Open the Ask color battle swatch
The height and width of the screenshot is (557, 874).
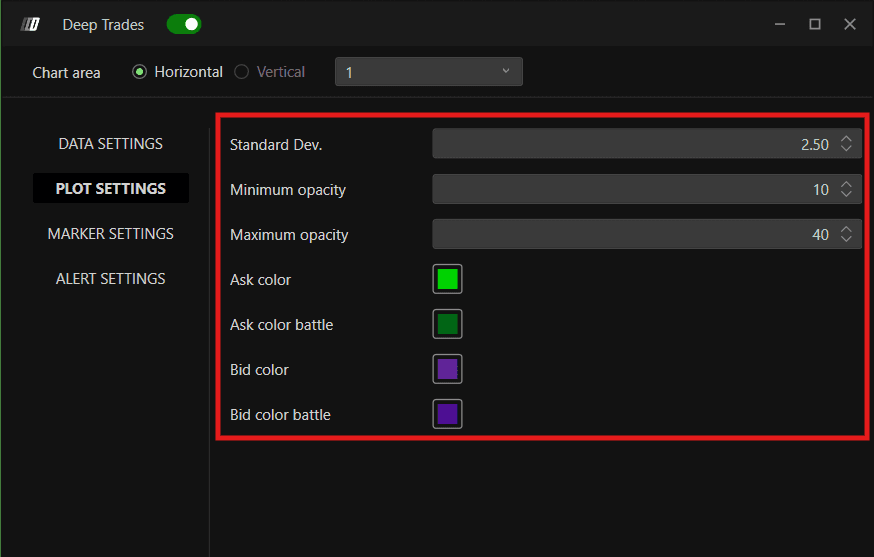448,324
